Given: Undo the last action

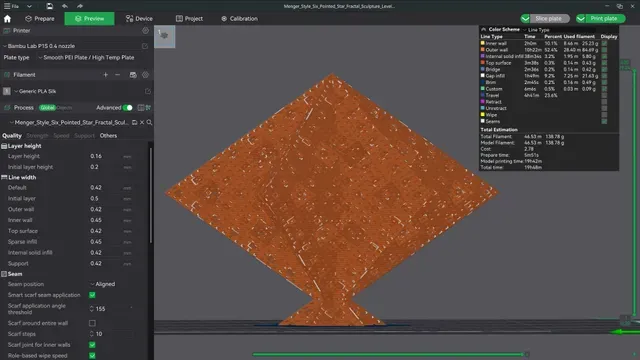Looking at the screenshot, I should [x=64, y=6].
